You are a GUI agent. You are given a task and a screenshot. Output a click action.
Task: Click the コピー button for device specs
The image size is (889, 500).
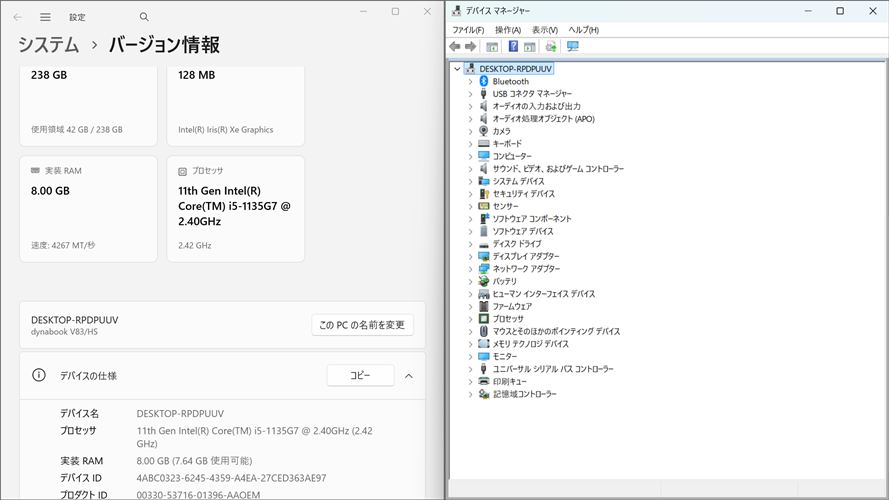coord(360,376)
